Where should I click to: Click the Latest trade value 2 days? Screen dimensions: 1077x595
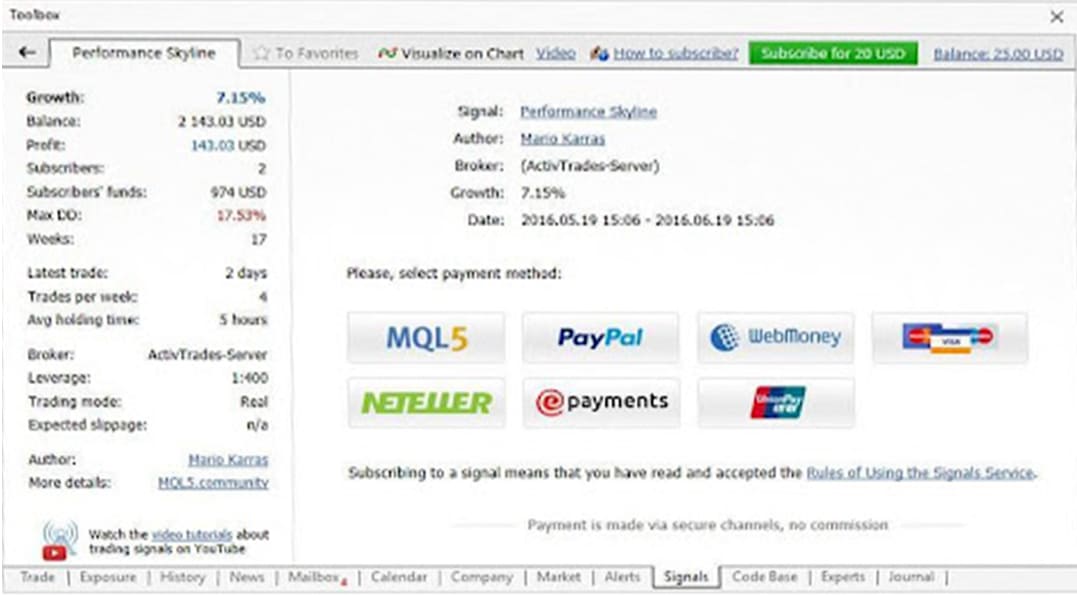point(246,273)
